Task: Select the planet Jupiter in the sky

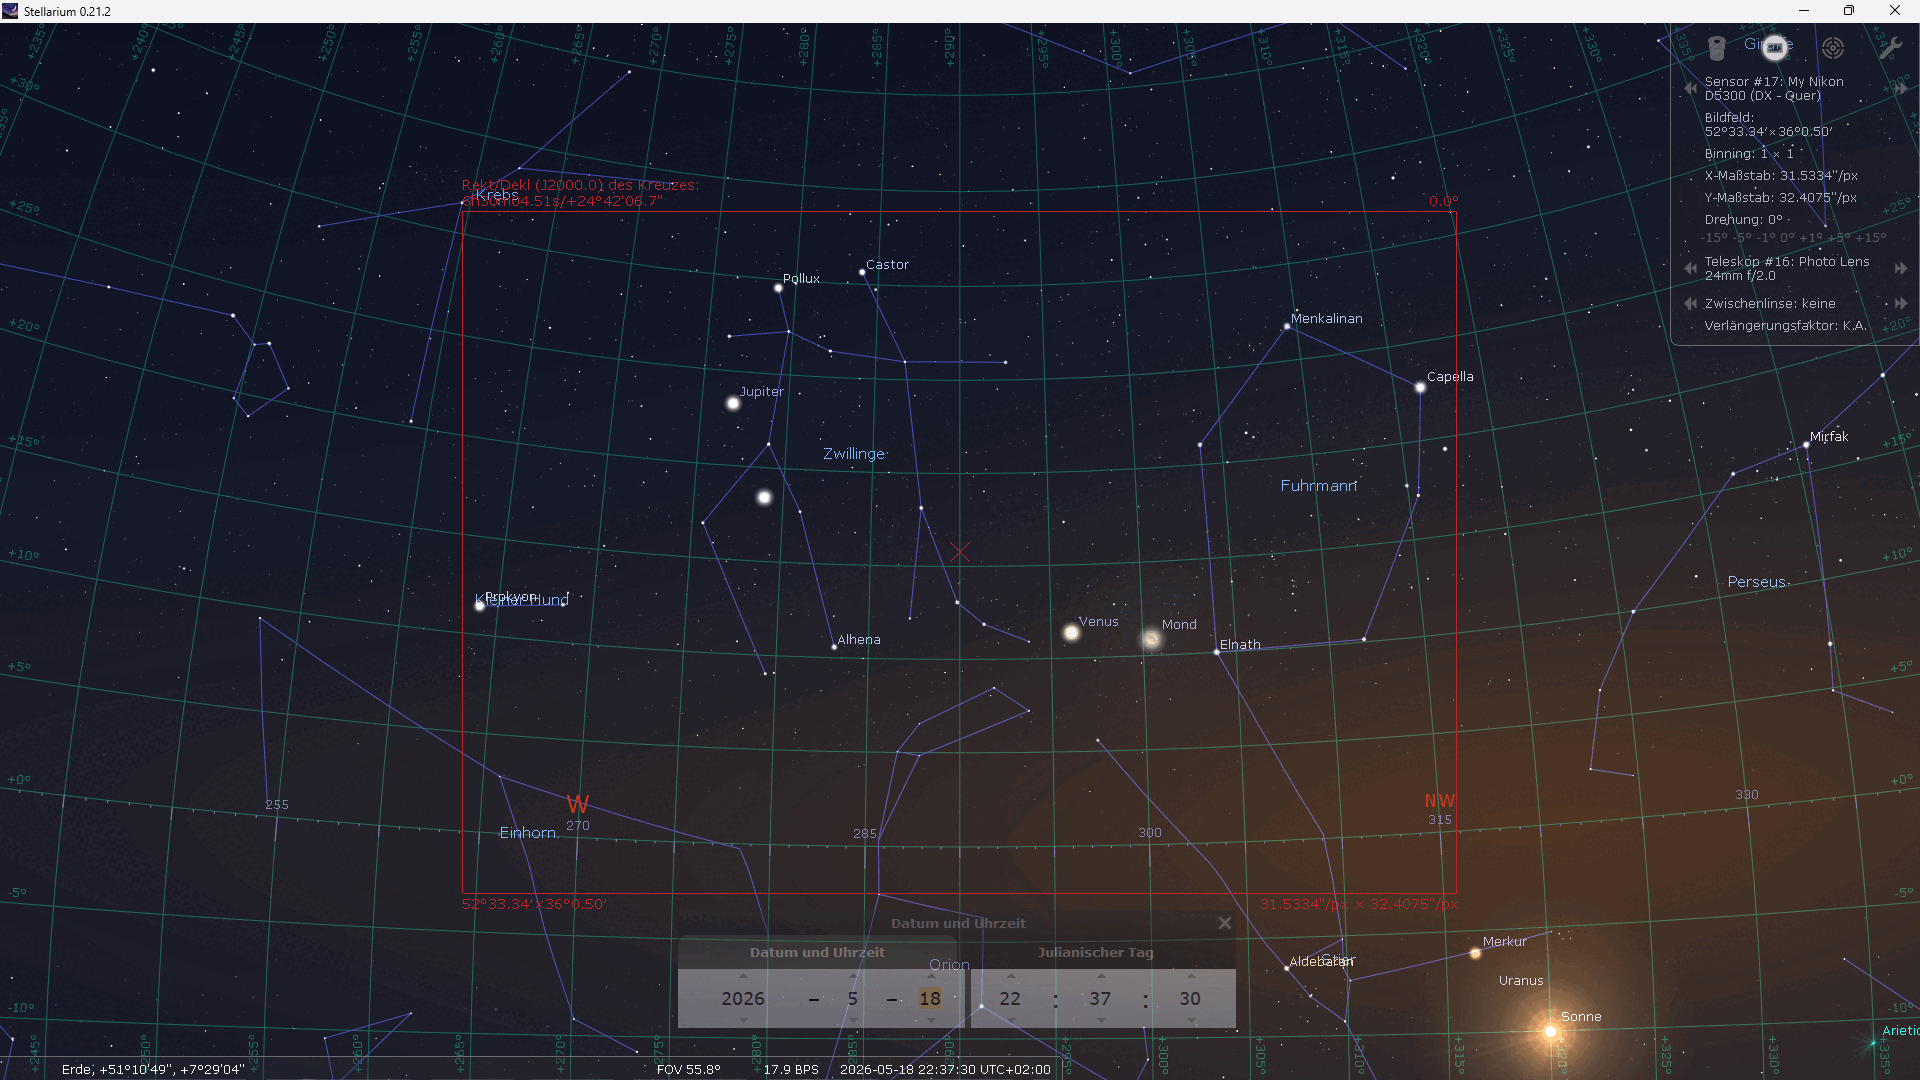Action: tap(733, 404)
